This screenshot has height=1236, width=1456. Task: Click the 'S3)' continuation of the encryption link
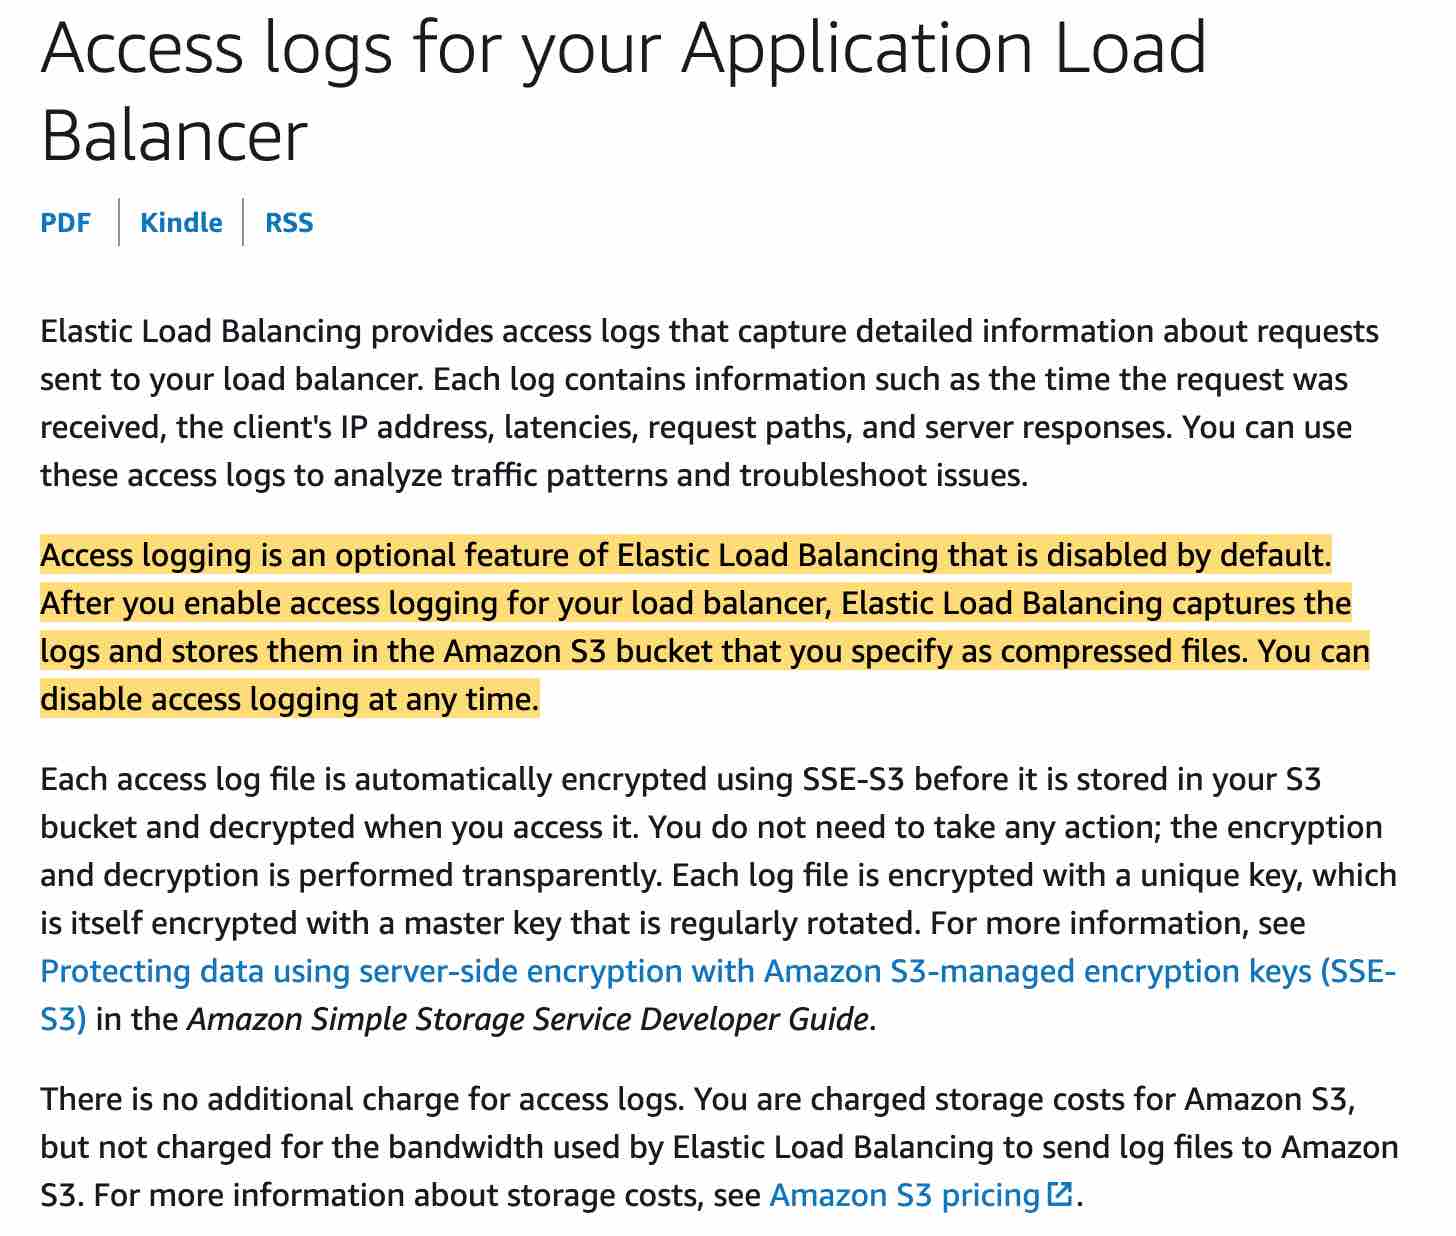tap(63, 1019)
